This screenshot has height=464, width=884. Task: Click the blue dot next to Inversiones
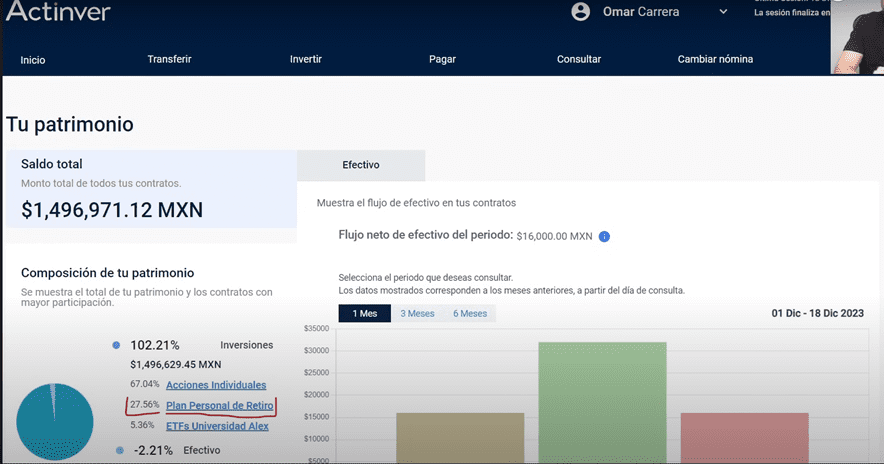[x=116, y=345]
